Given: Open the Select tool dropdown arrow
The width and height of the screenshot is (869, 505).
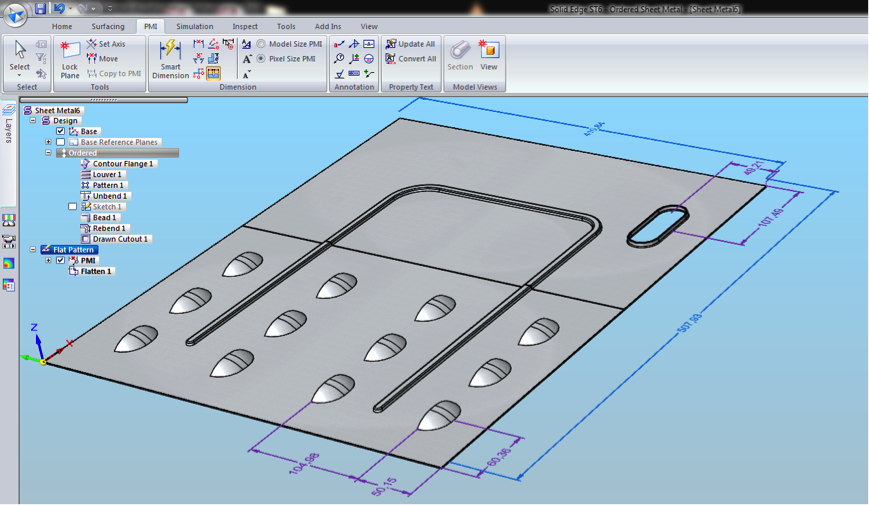Looking at the screenshot, I should tap(19, 75).
